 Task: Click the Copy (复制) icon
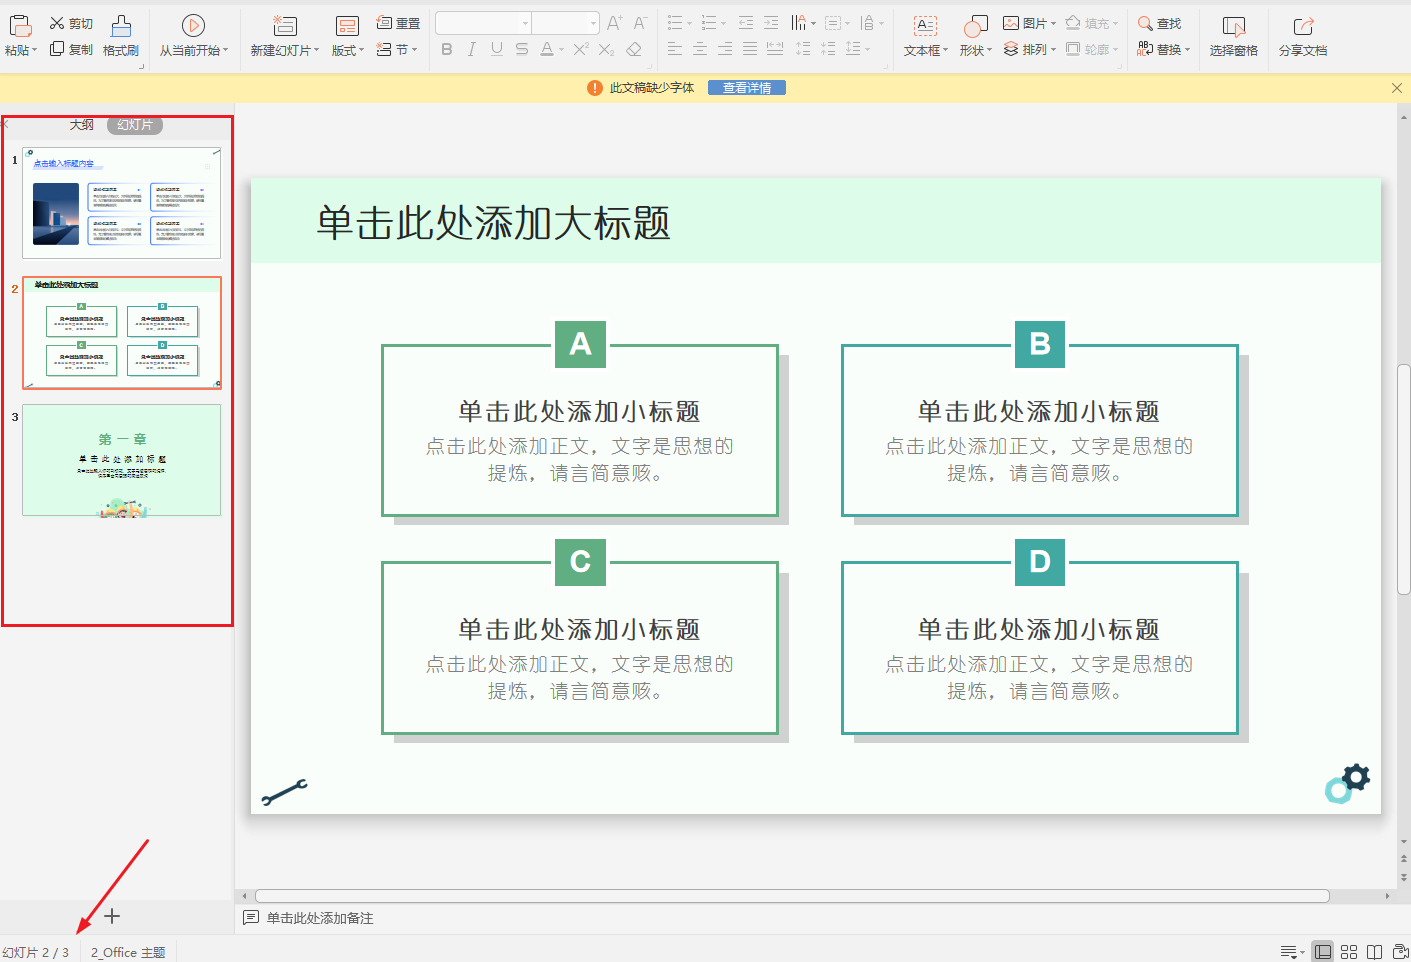point(57,49)
